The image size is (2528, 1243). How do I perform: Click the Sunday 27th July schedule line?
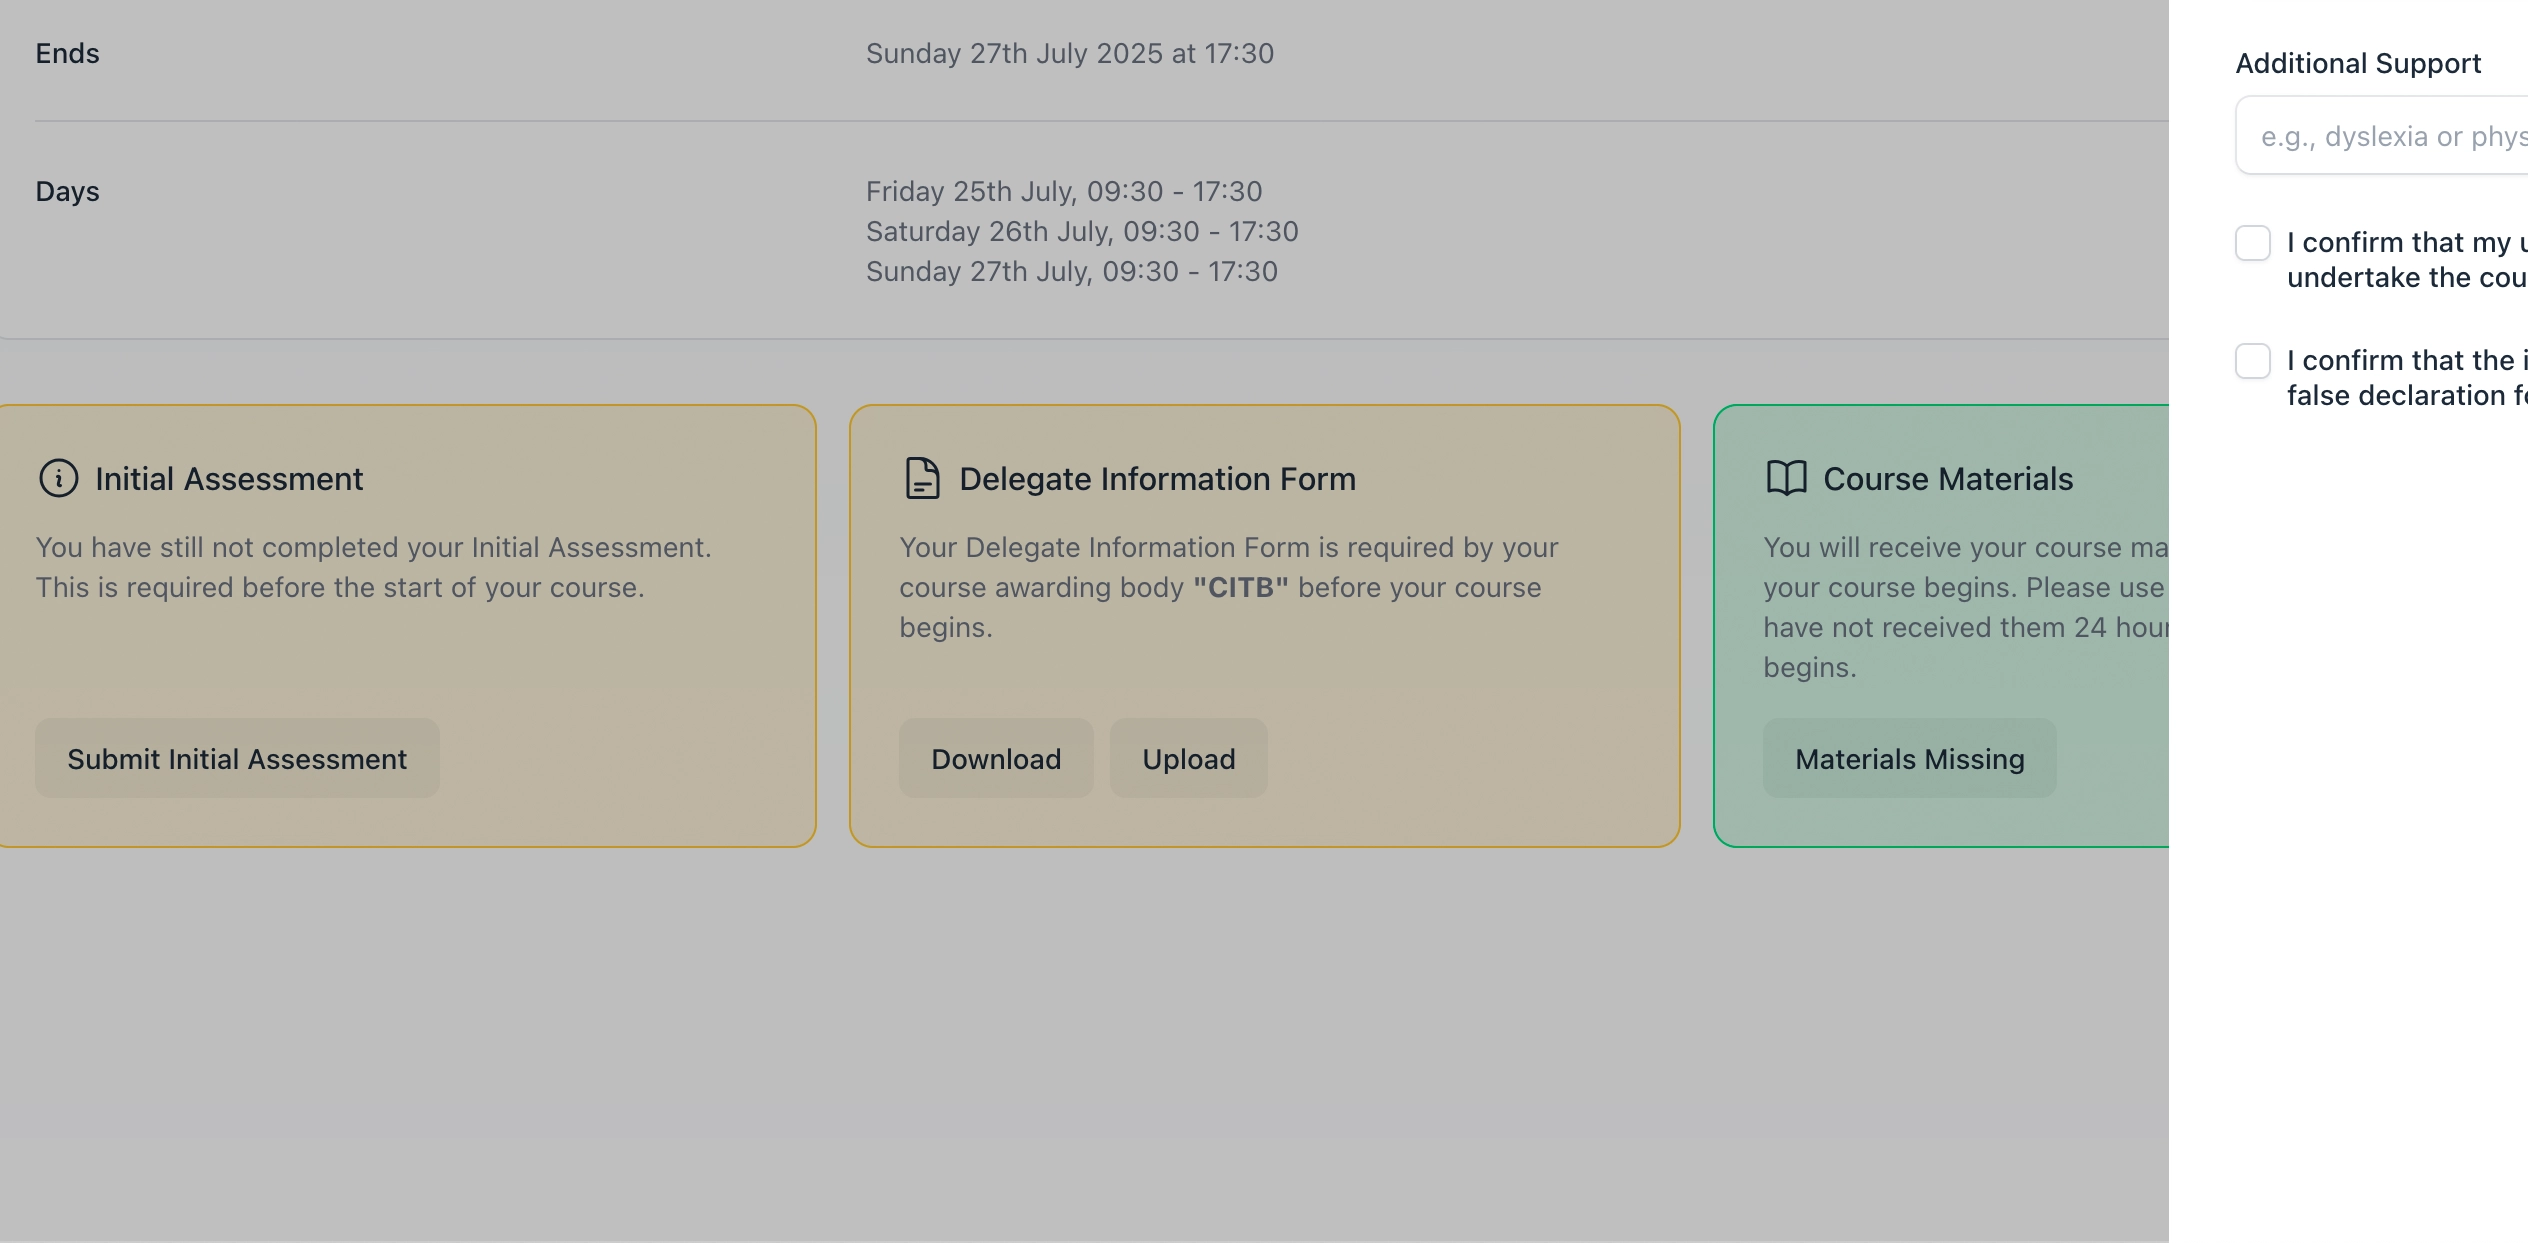(1071, 271)
